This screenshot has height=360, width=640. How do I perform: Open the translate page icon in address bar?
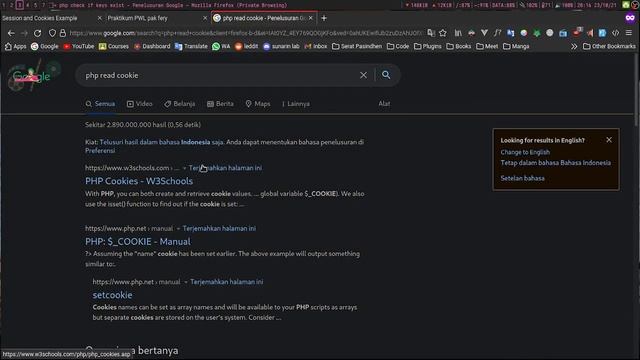click(431, 33)
